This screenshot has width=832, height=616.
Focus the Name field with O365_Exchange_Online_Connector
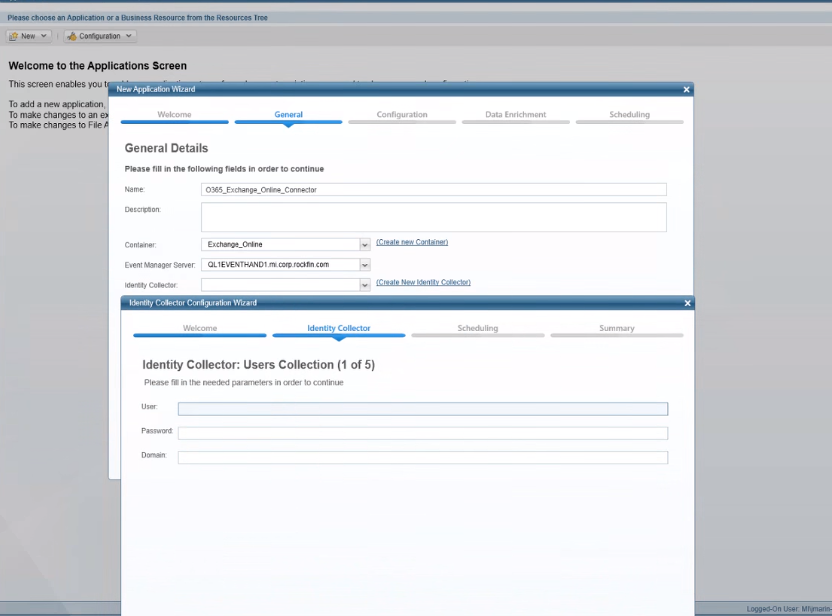(434, 189)
